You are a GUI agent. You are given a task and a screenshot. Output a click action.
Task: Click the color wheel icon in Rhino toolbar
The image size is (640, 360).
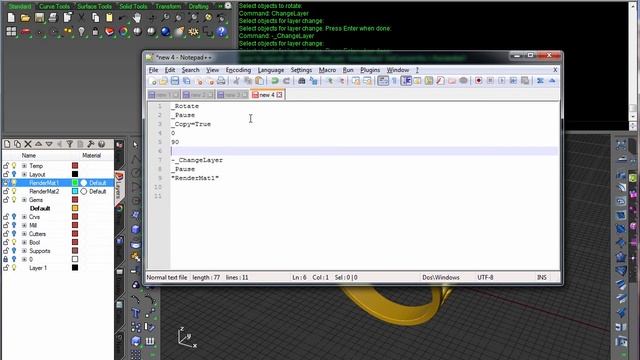tap(123, 31)
